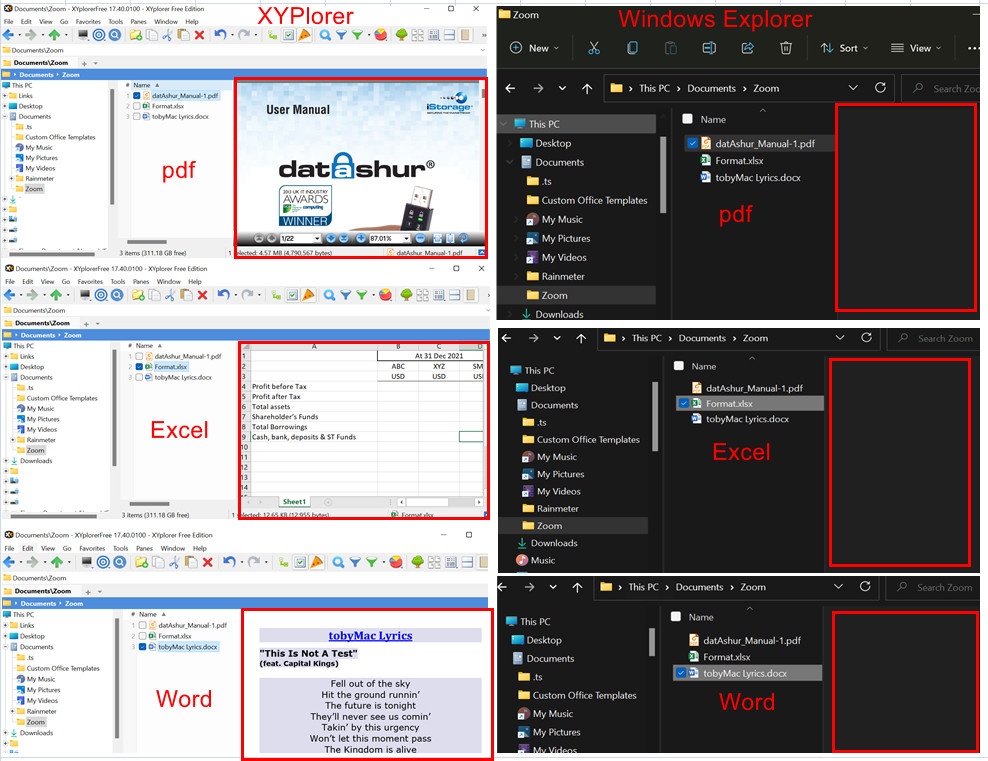Click blue Back arrow in top XYplorer toolbar
Screen dimensions: 988x761
[x=9, y=35]
